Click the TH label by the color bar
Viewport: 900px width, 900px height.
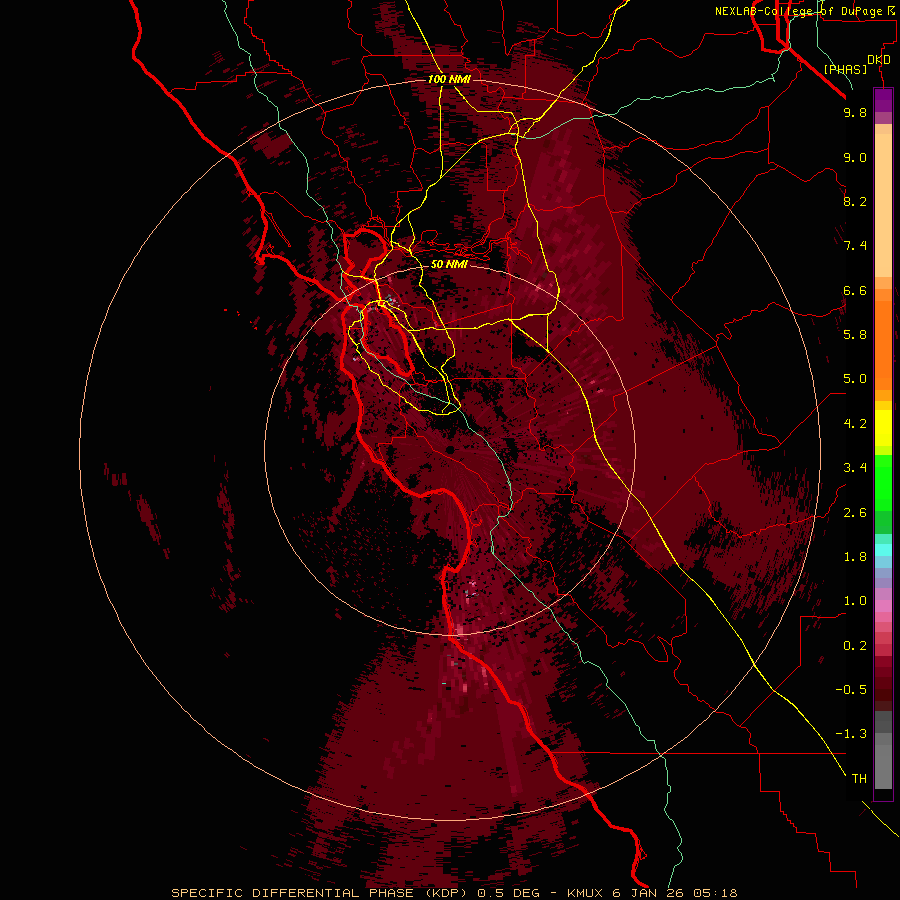pos(859,779)
